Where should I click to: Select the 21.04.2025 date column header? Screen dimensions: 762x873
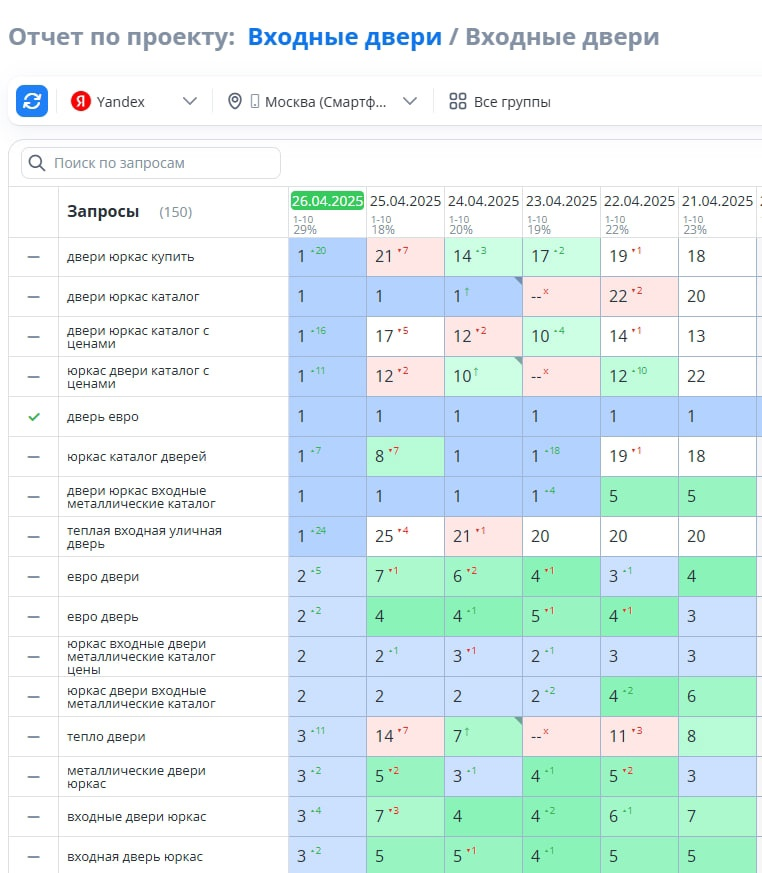coord(717,201)
